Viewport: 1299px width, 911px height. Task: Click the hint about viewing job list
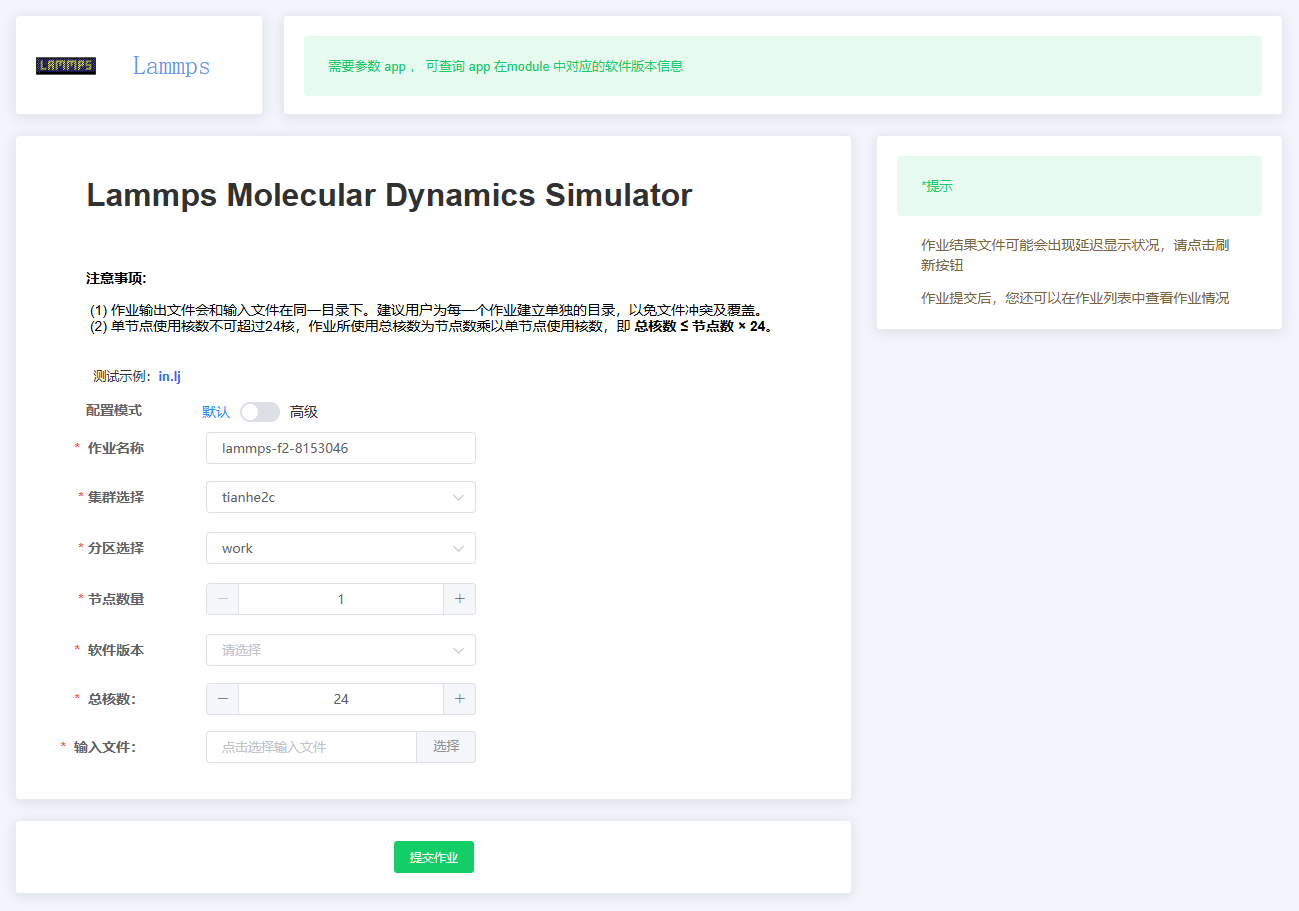point(1075,298)
